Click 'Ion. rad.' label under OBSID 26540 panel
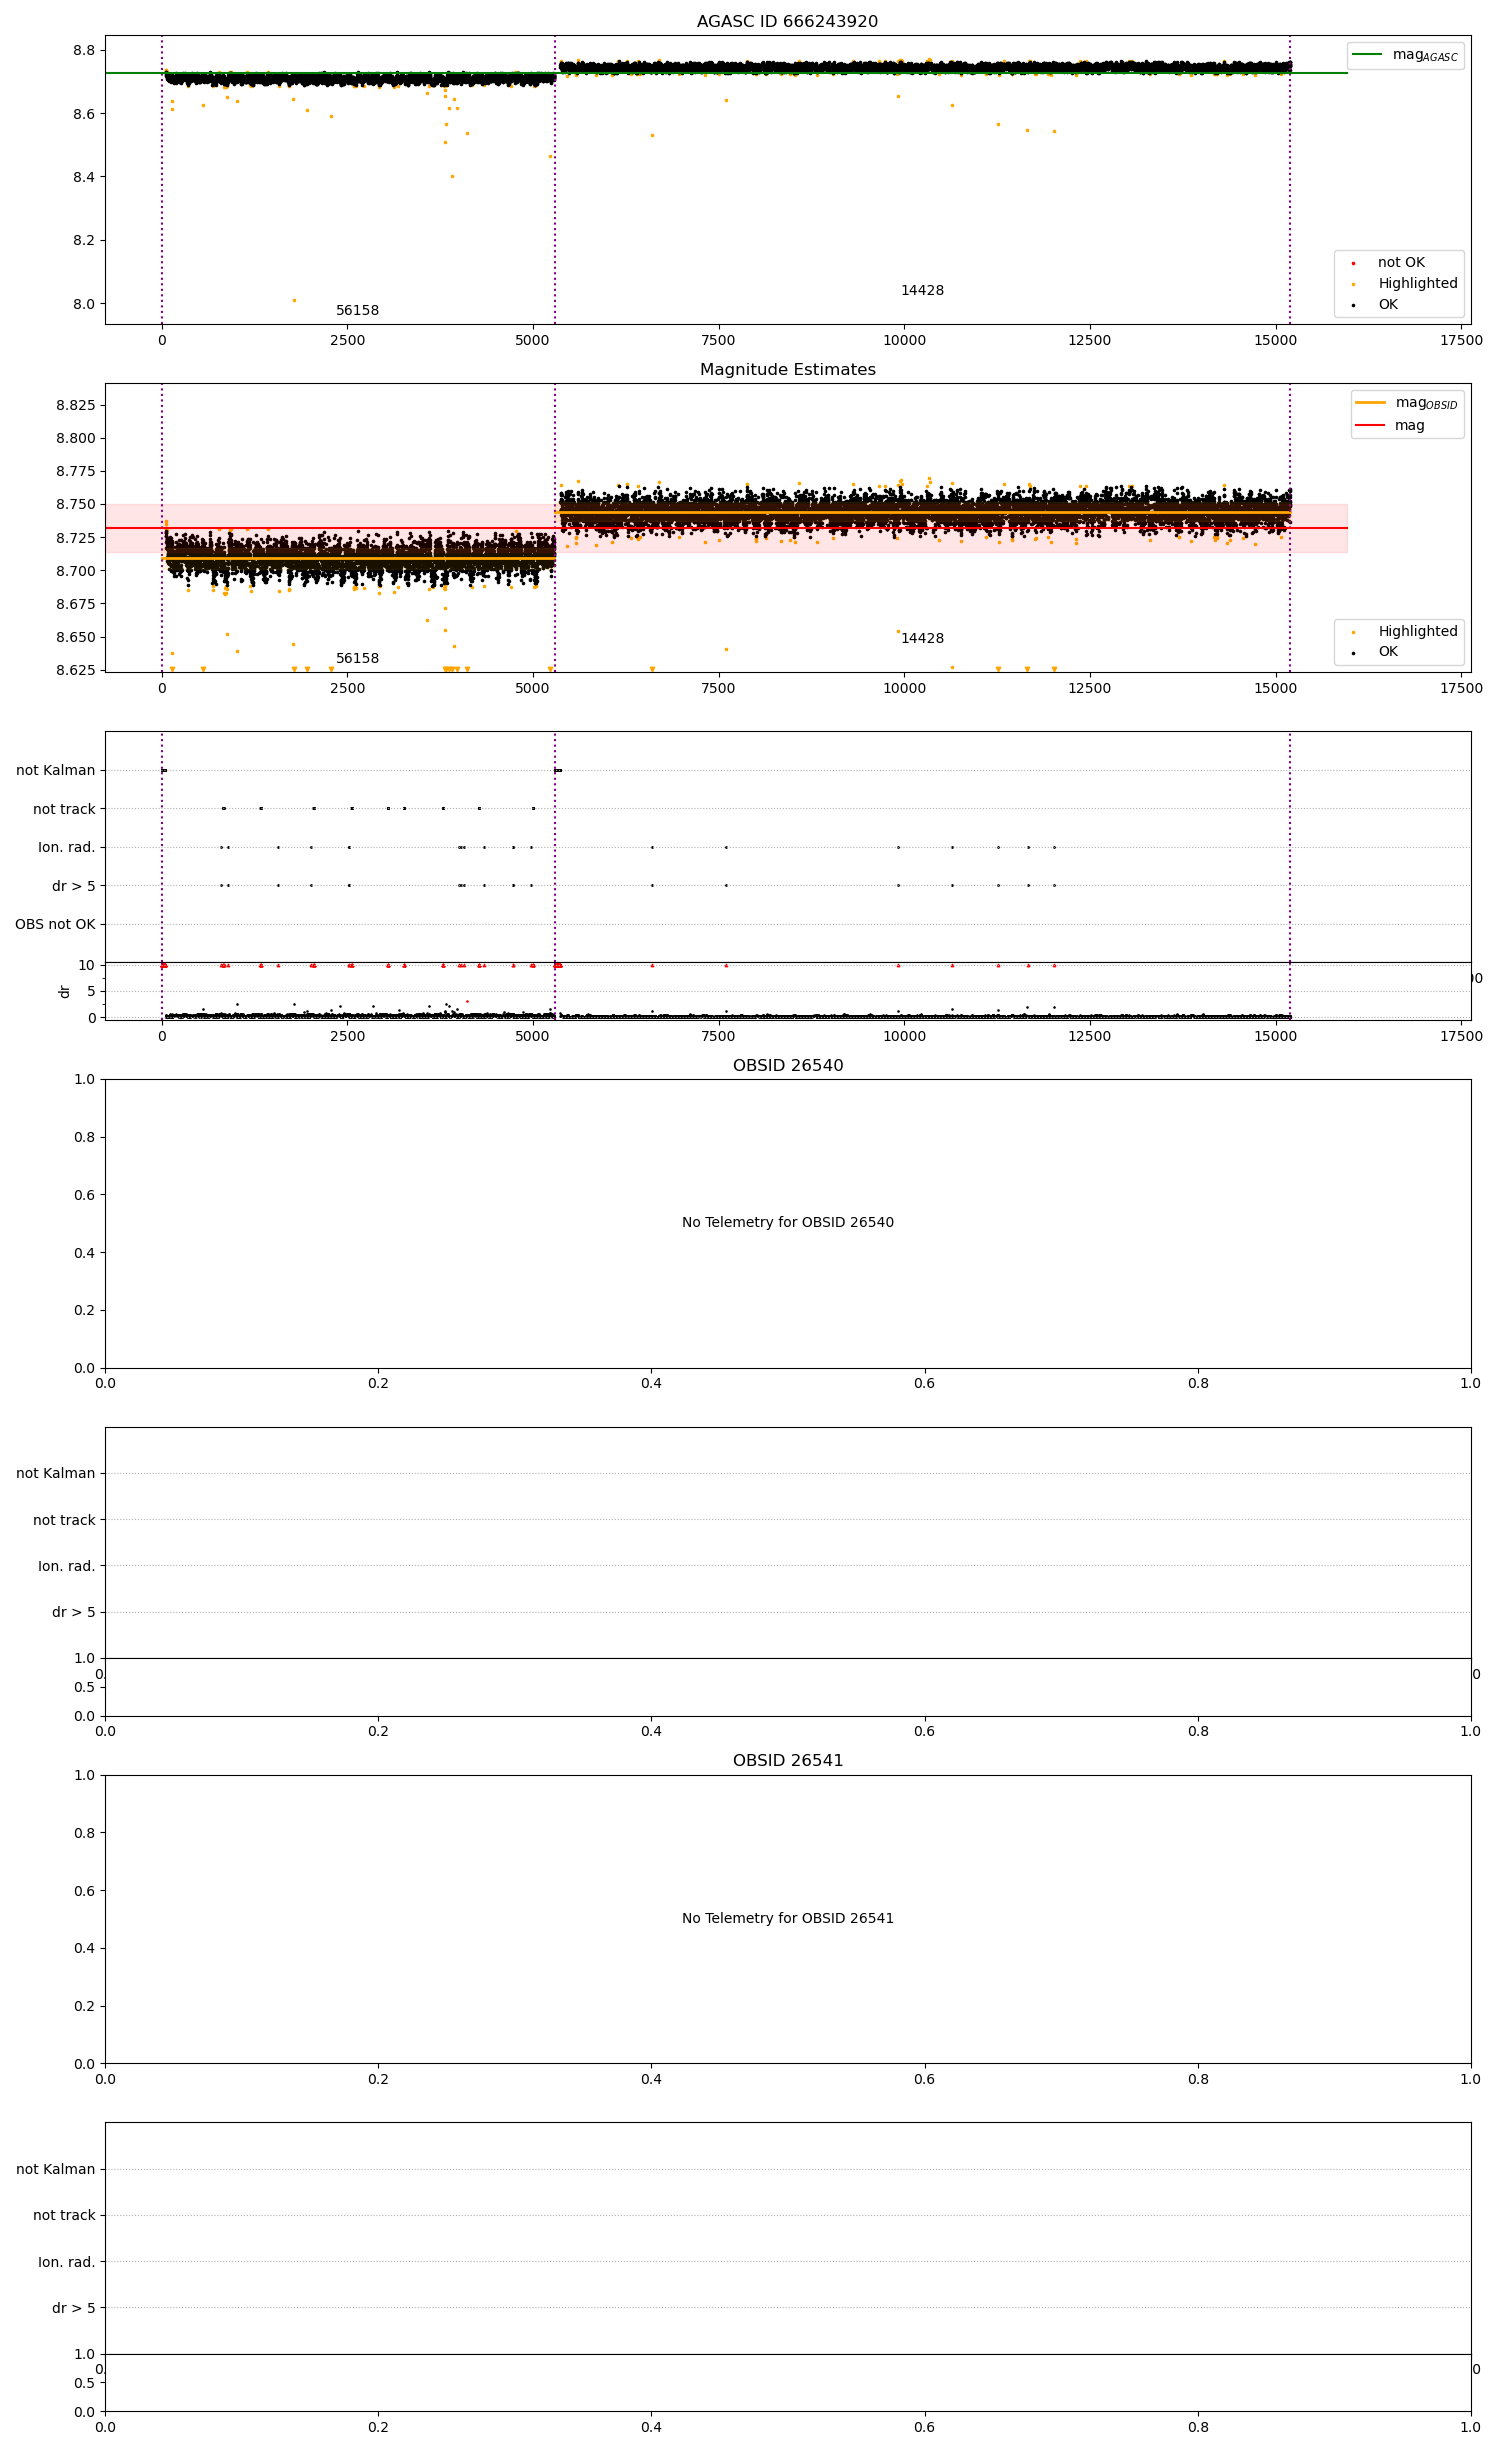Viewport: 1500px width, 2450px height. tap(66, 1567)
